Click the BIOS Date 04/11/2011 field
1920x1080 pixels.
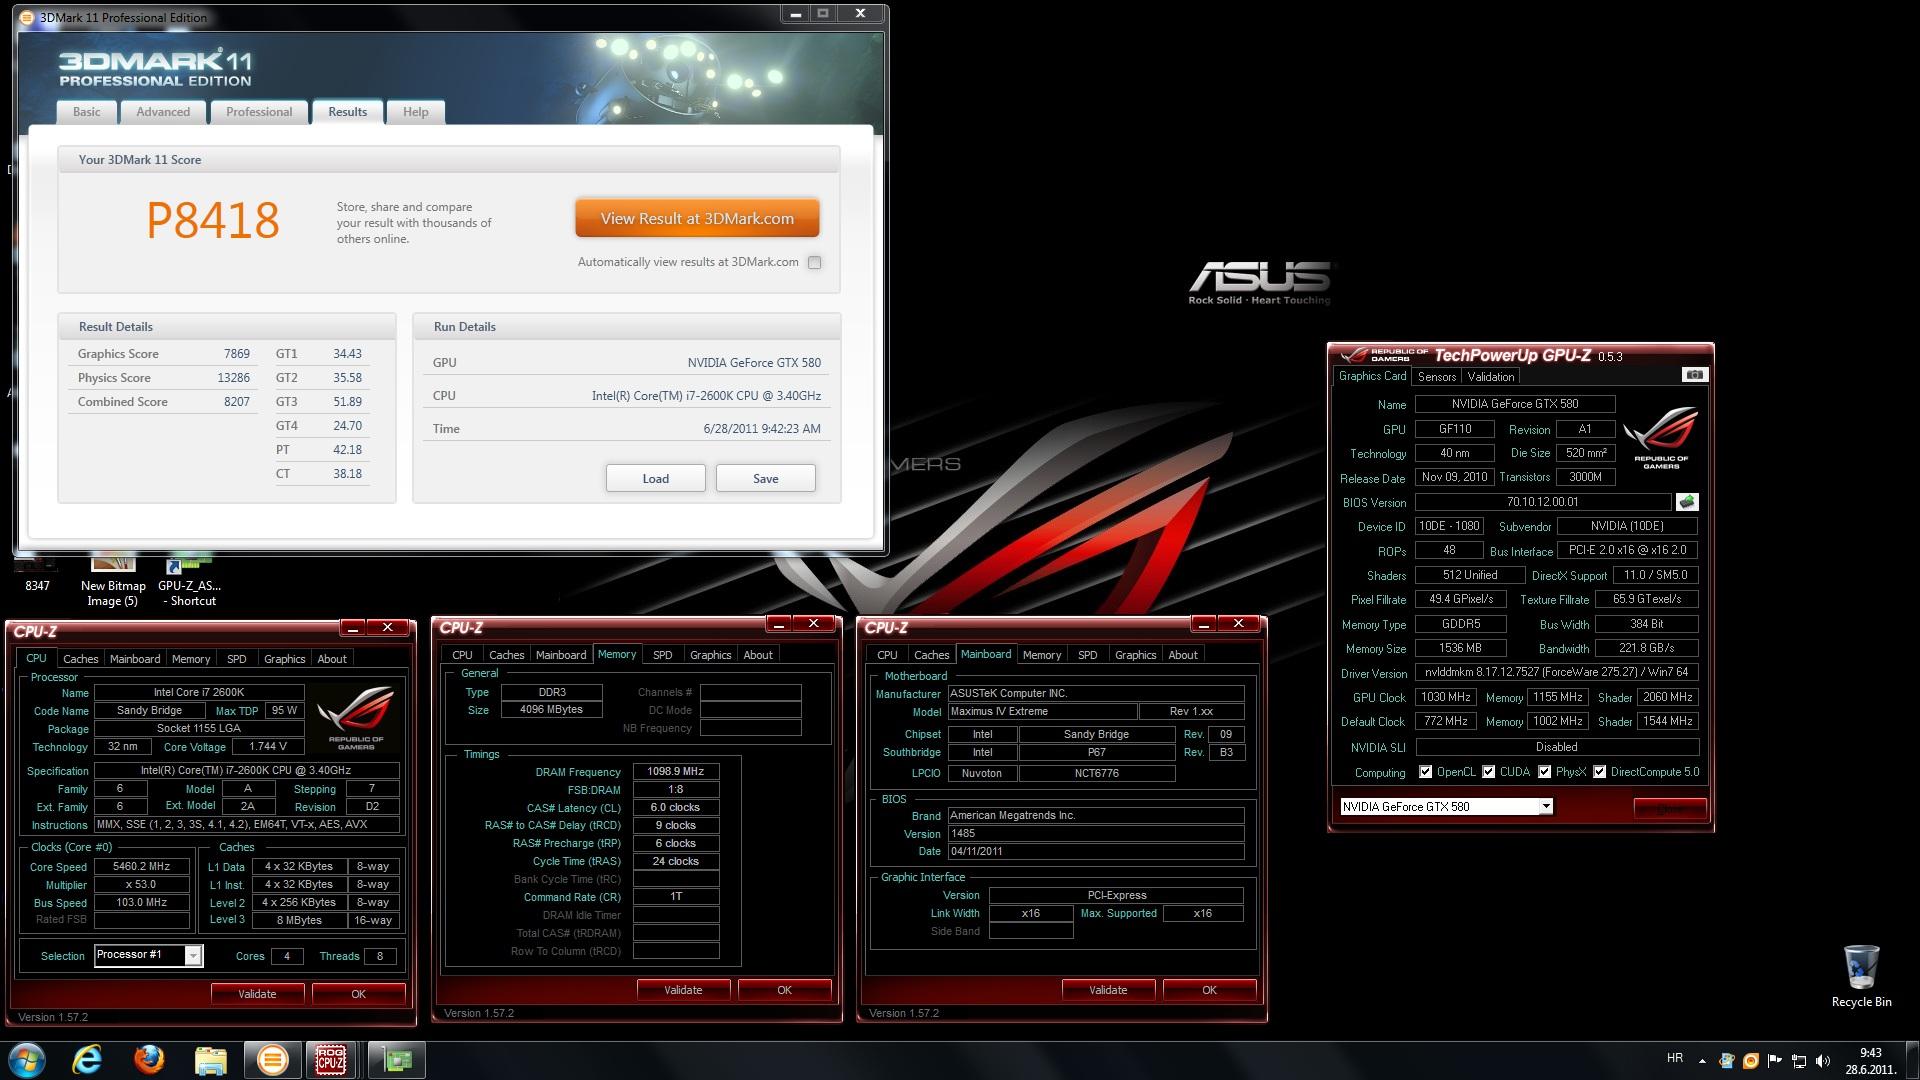1095,851
